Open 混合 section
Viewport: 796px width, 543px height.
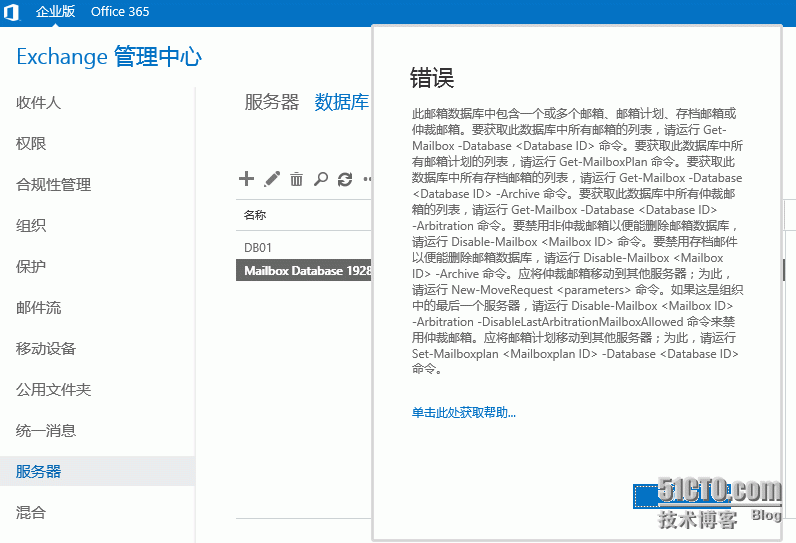(x=31, y=513)
